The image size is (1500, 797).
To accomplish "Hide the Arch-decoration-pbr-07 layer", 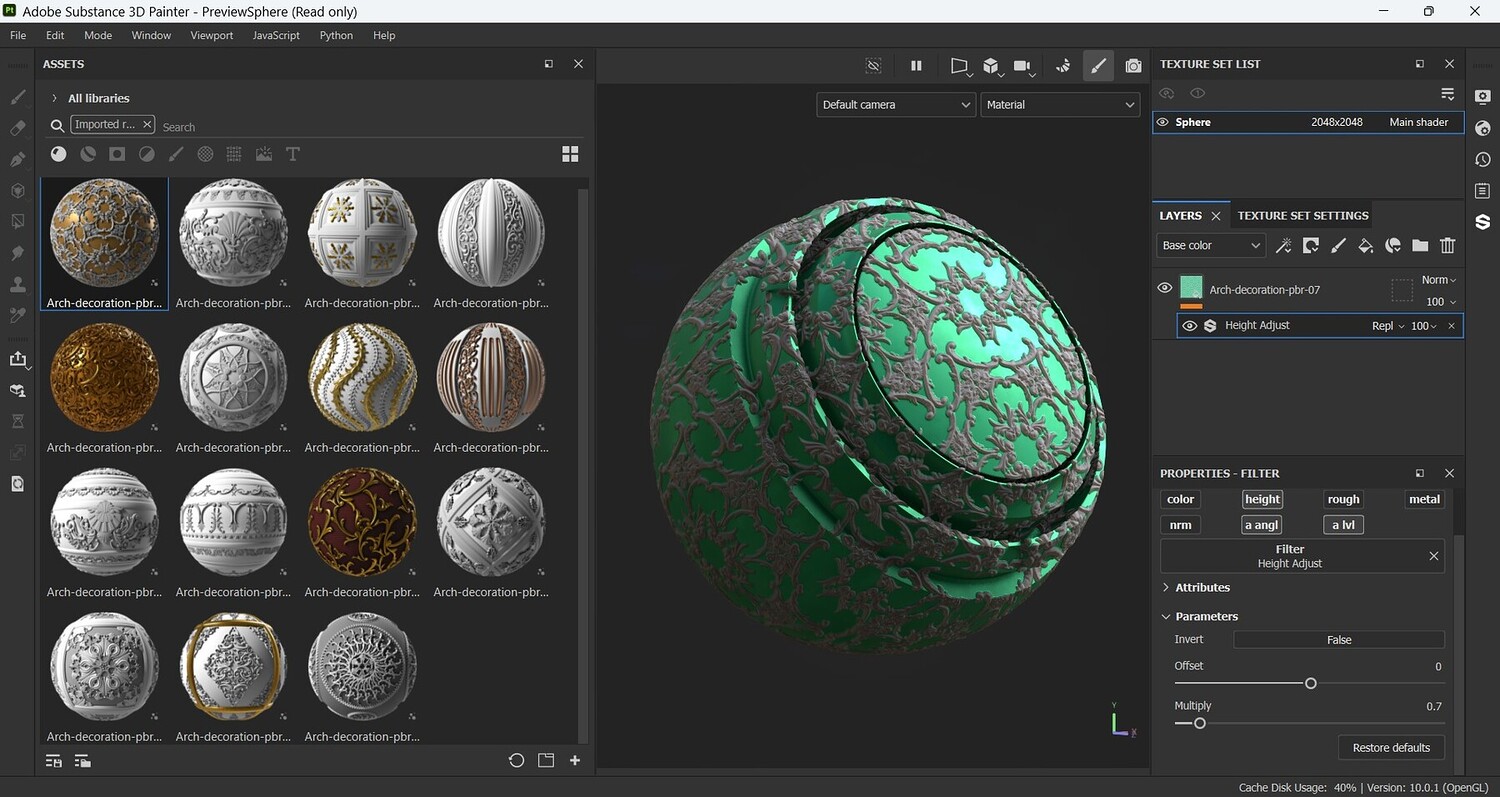I will (1165, 288).
